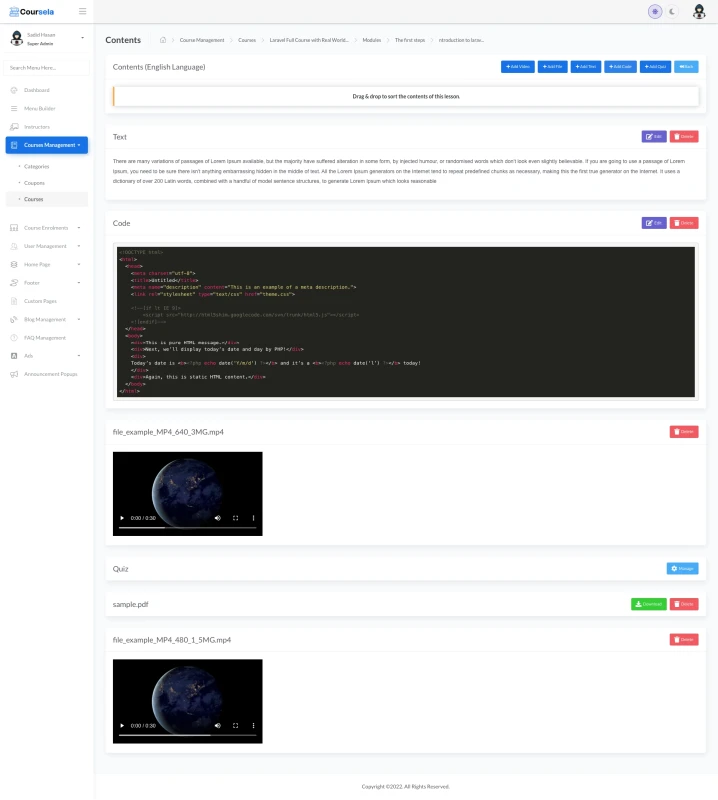Open Categories under Courses Management
This screenshot has width=718, height=800.
37,166
